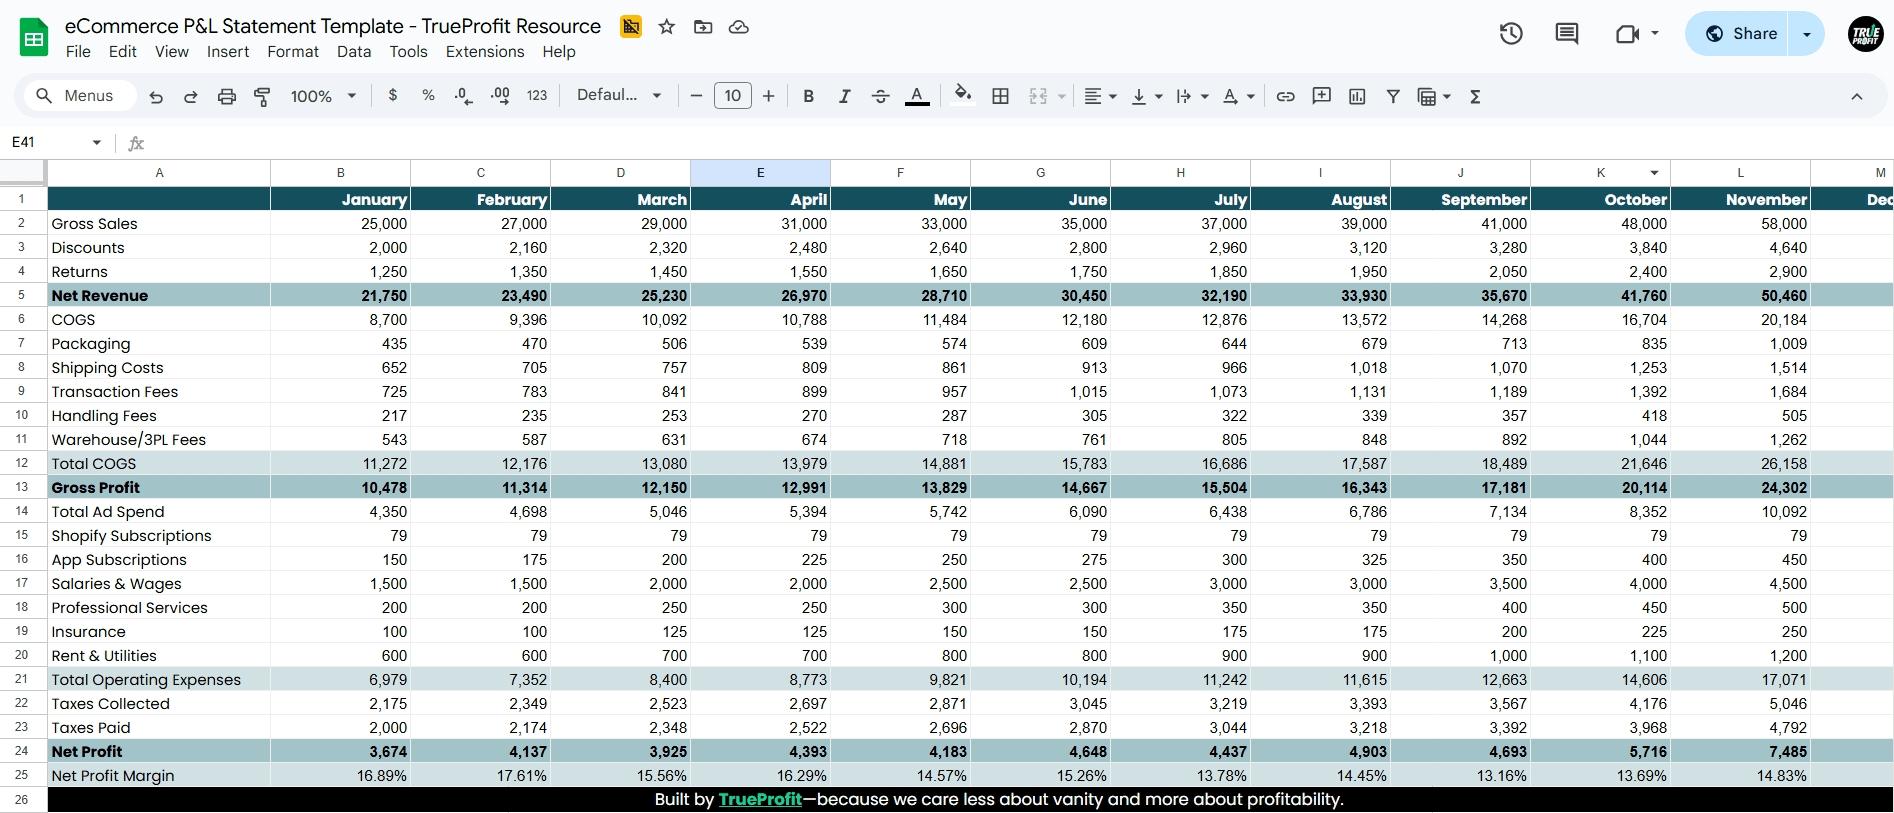Move document to a folder
The width and height of the screenshot is (1894, 813).
coord(703,27)
